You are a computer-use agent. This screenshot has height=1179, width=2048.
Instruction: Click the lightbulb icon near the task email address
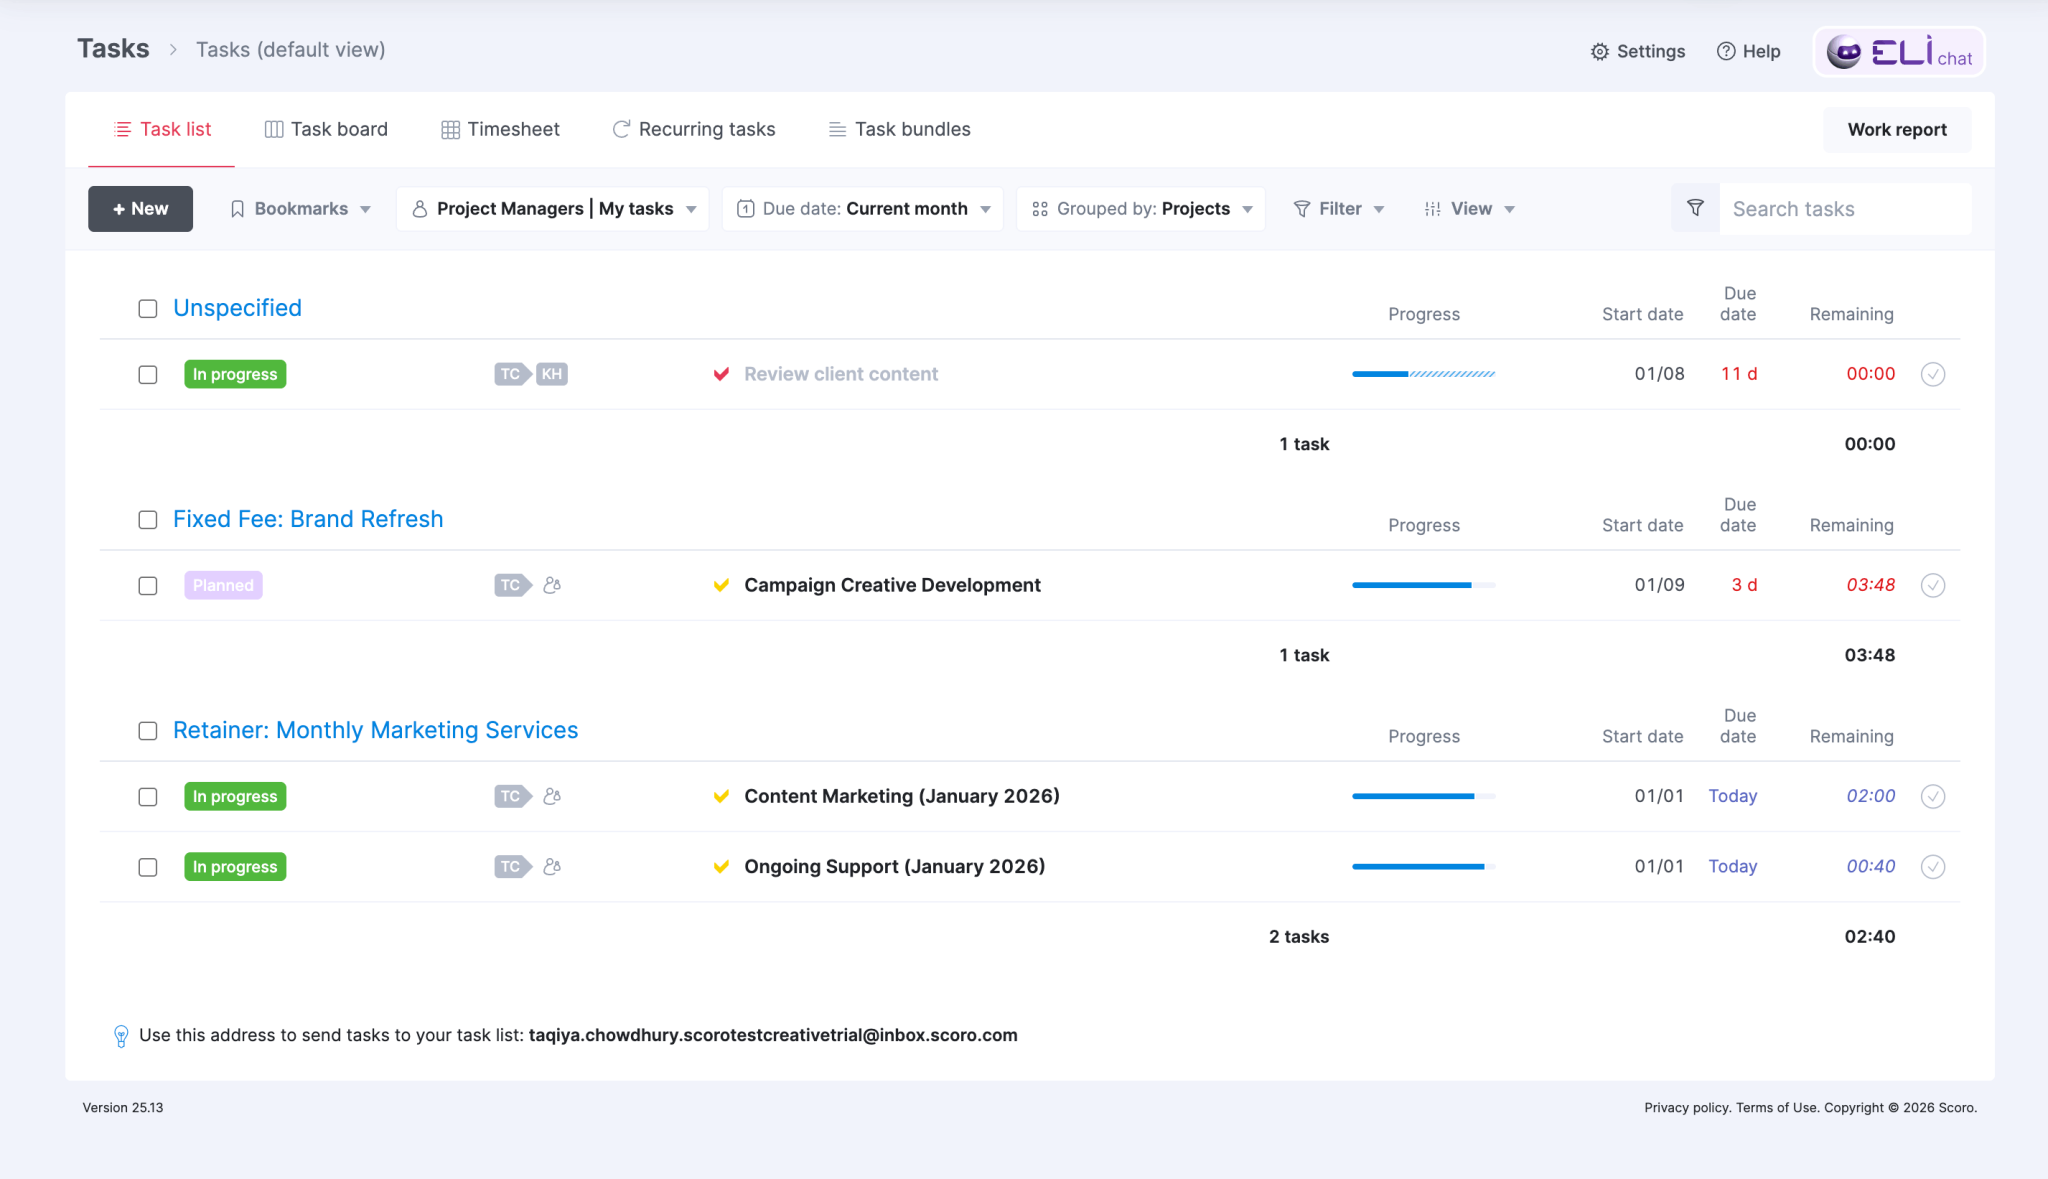[x=121, y=1035]
